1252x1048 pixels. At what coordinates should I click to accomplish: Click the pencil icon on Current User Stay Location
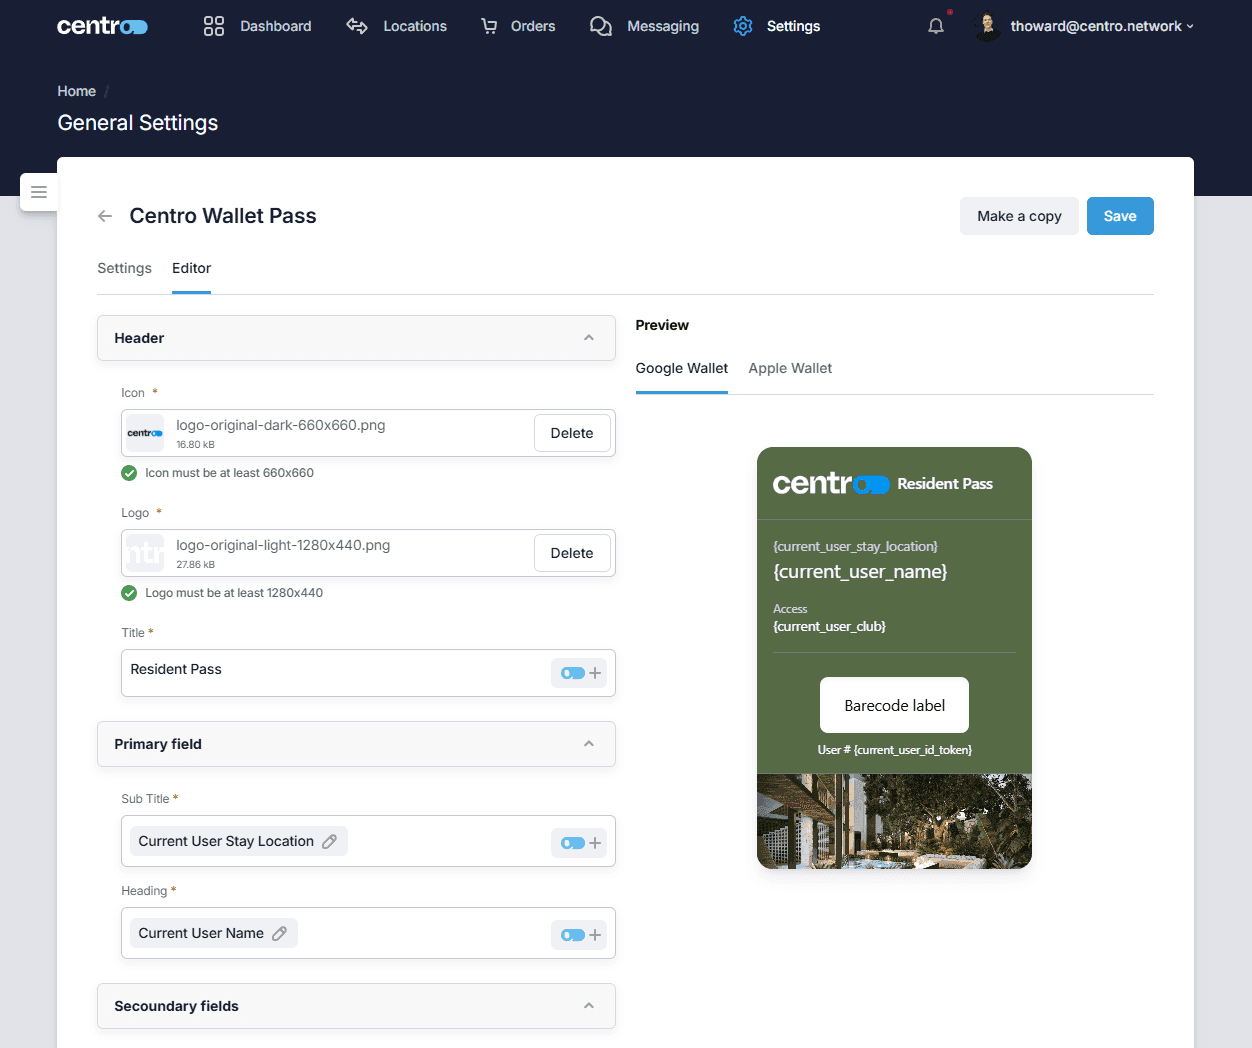tap(329, 842)
